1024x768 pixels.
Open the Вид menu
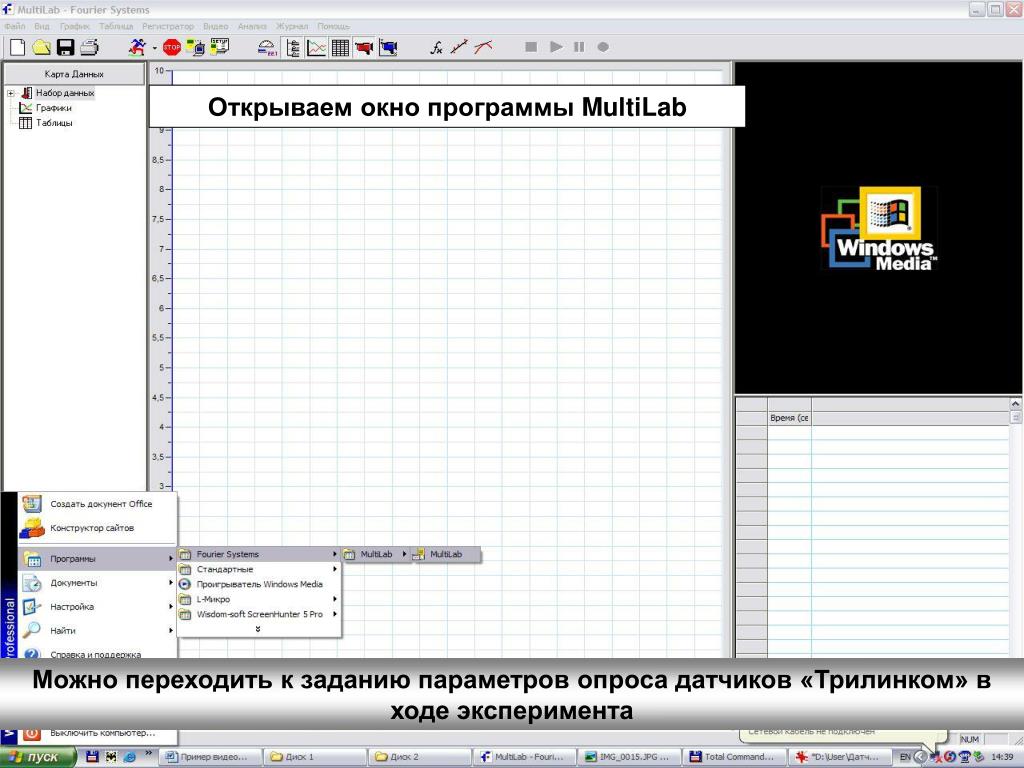(42, 26)
